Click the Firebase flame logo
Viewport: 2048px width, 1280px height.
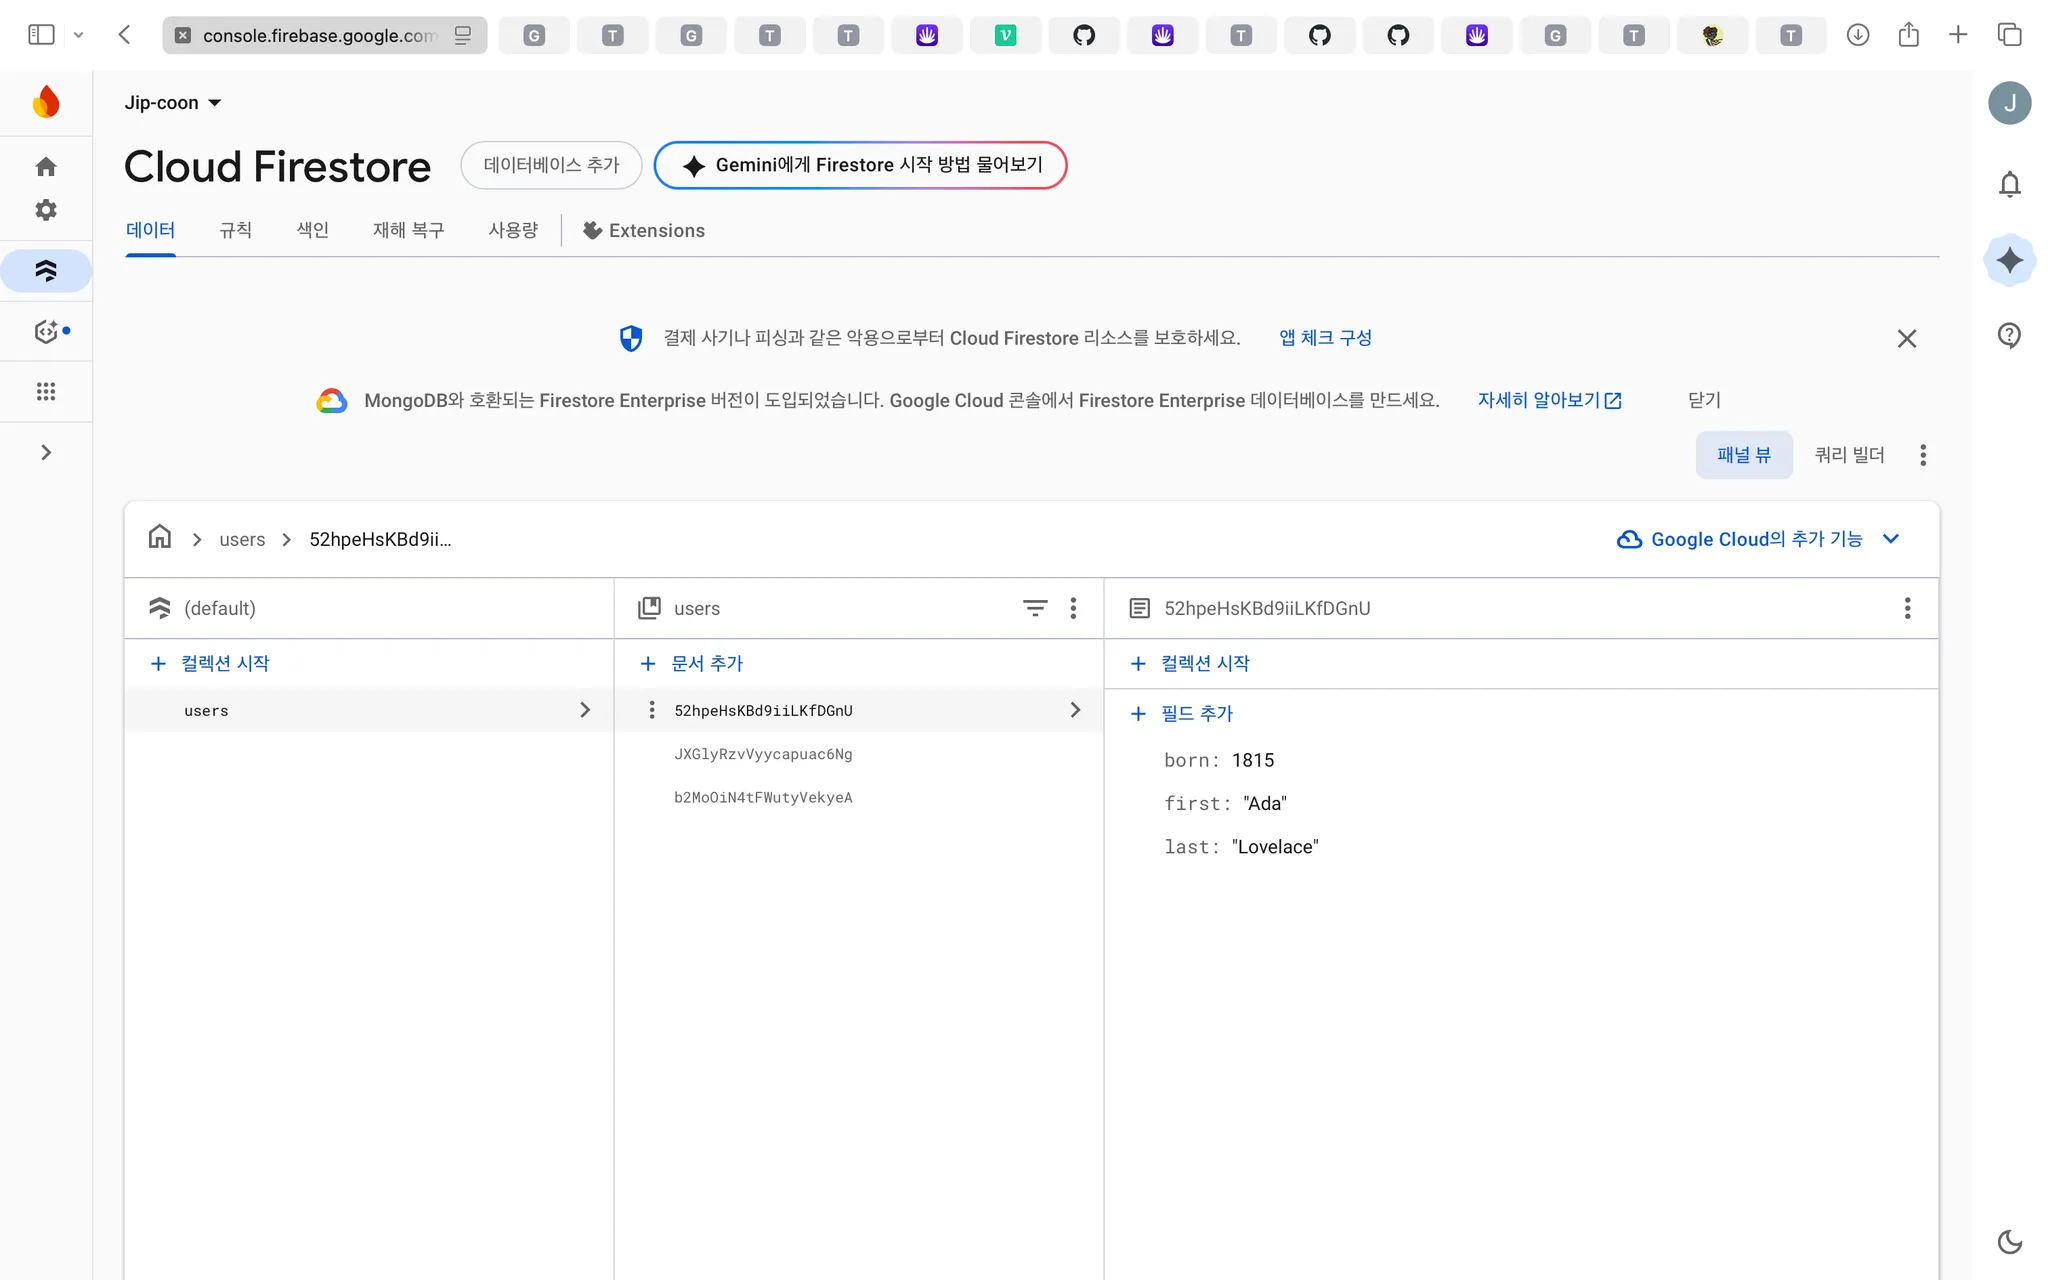pos(46,103)
